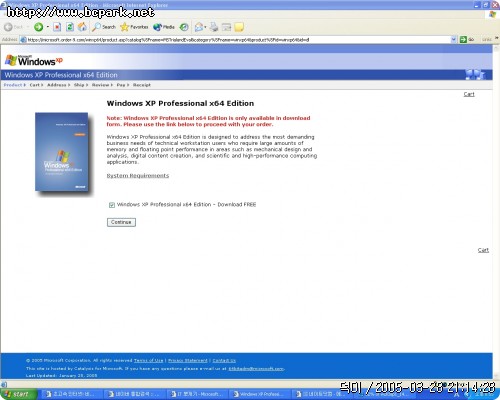This screenshot has height=400, width=500.
Task: Click the yellow note toolbar icon
Action: [239, 27]
